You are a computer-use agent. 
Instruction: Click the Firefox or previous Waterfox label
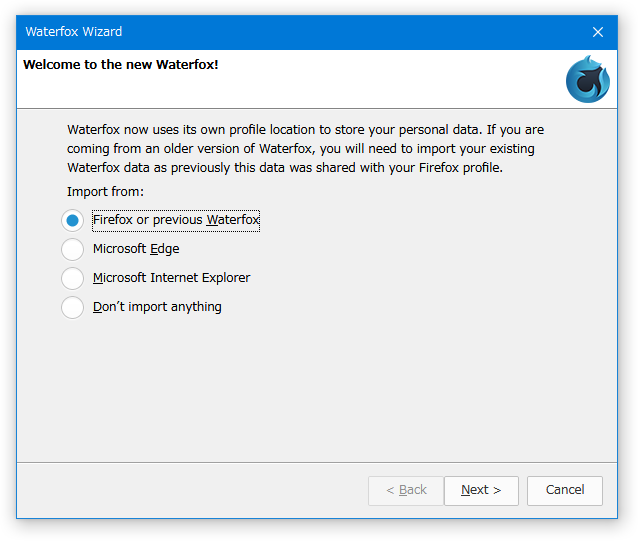coord(176,220)
